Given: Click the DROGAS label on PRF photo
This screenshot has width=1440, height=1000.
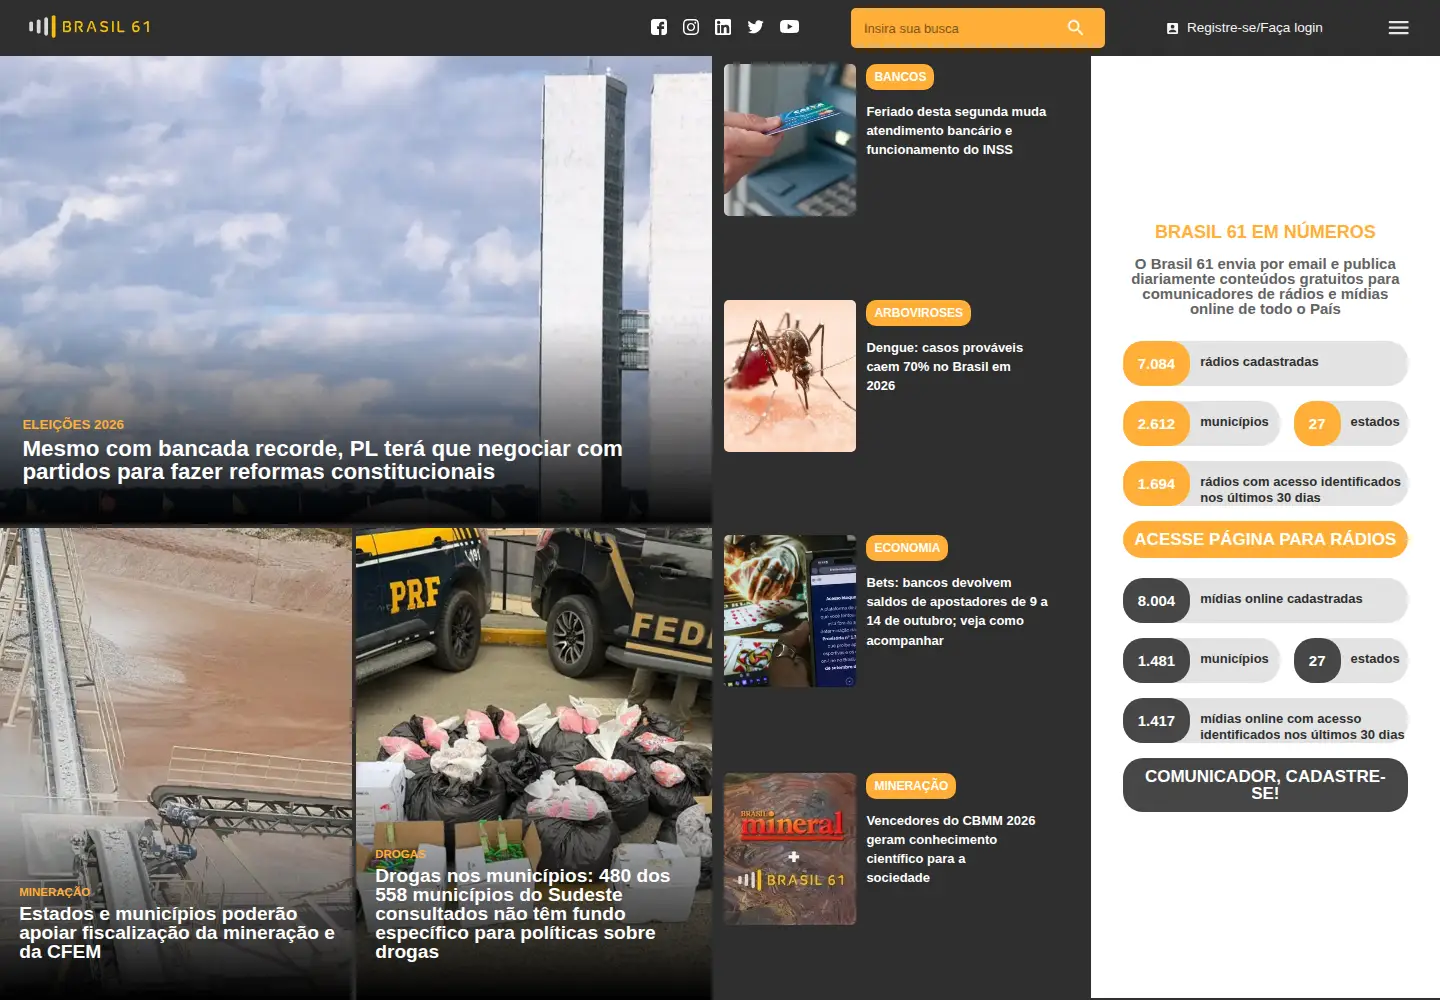Looking at the screenshot, I should point(400,854).
